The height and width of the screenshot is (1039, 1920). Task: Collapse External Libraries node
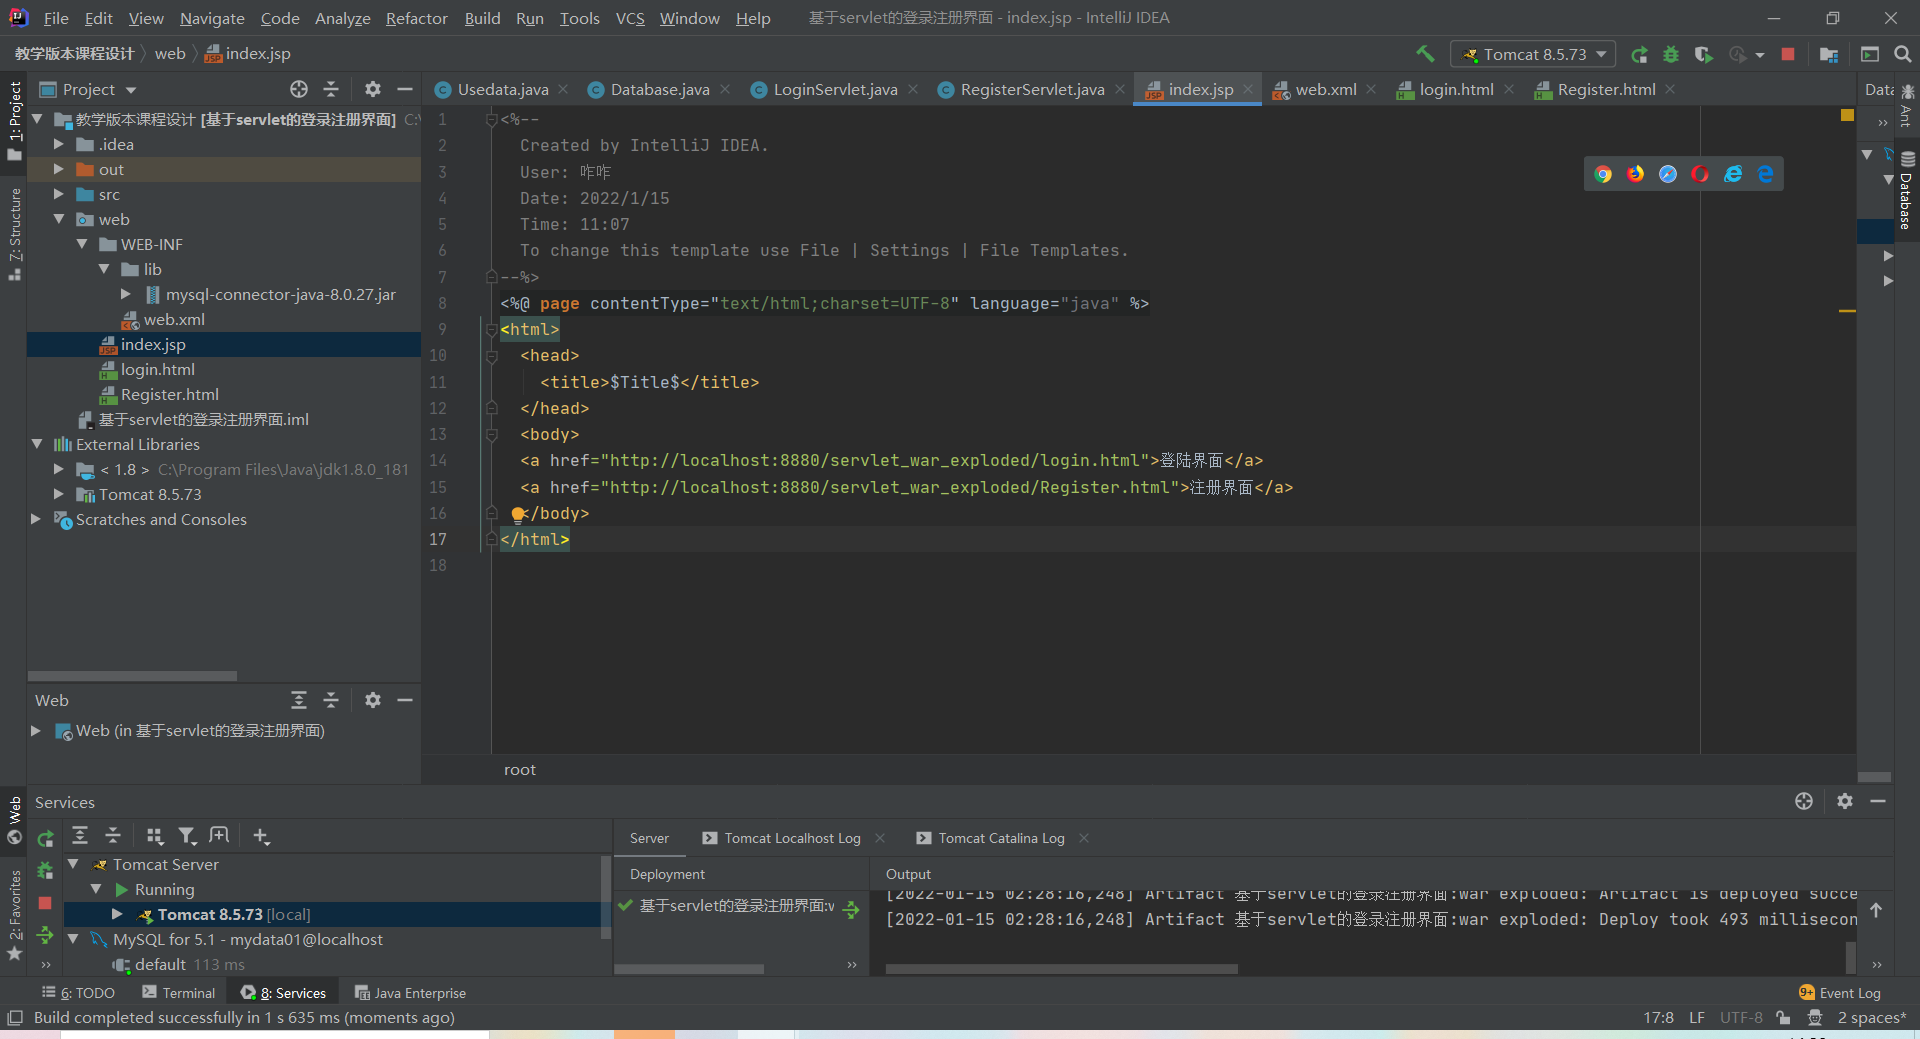37,444
